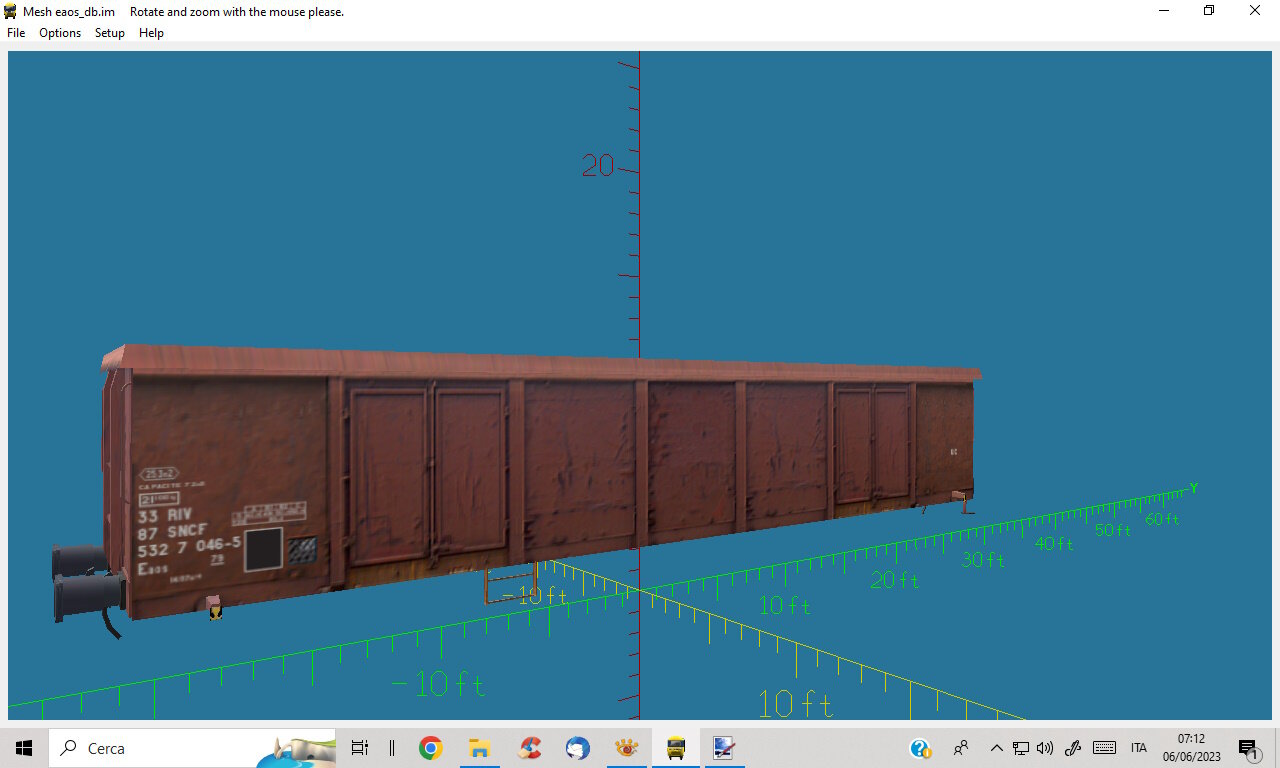Open Task View in the taskbar
This screenshot has height=768, width=1280.
(x=360, y=748)
